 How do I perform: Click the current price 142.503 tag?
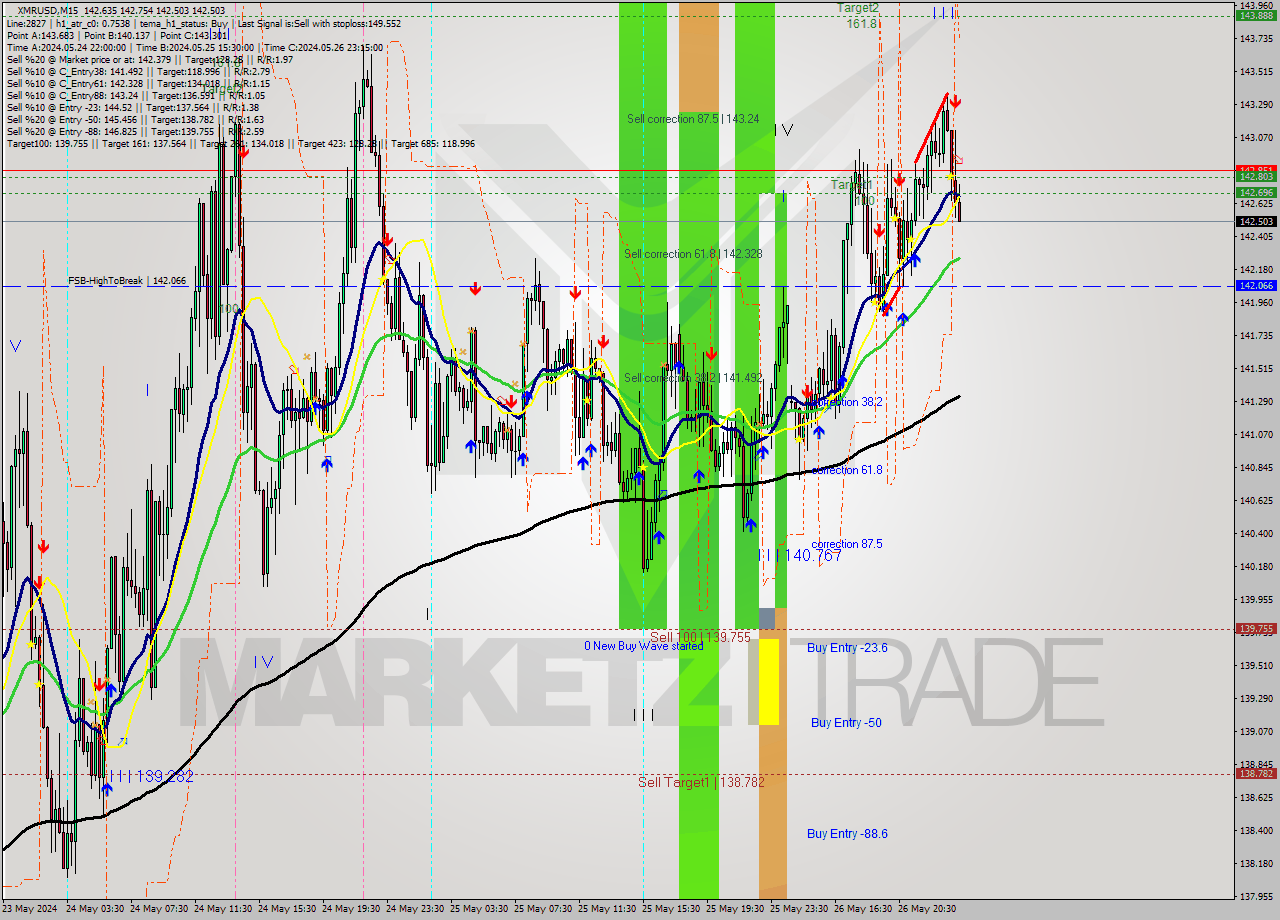click(x=1256, y=222)
